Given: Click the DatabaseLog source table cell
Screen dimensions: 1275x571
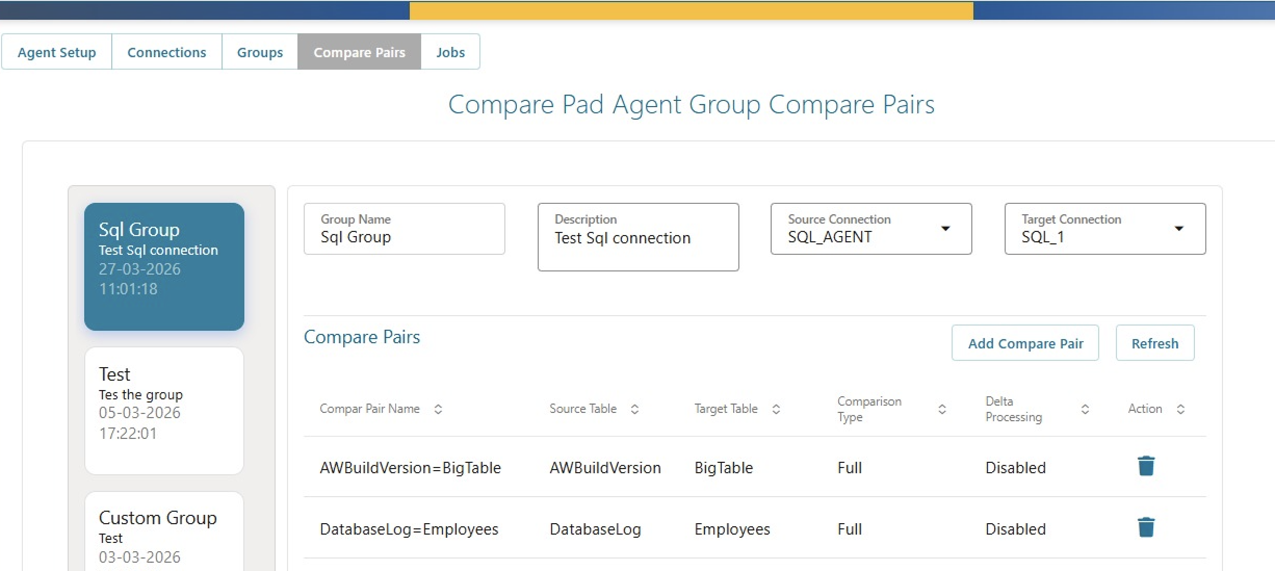Looking at the screenshot, I should (595, 529).
